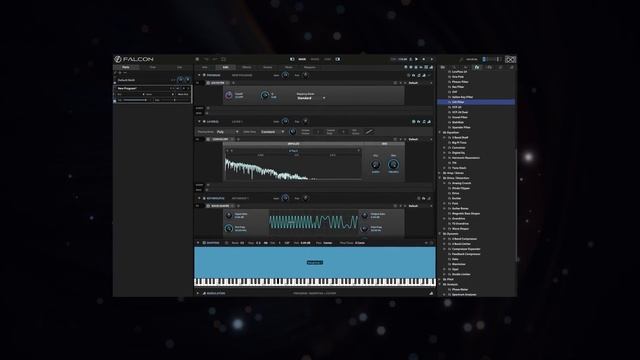Click the redo arrow in top toolbar
640x360 pixels.
[215, 59]
